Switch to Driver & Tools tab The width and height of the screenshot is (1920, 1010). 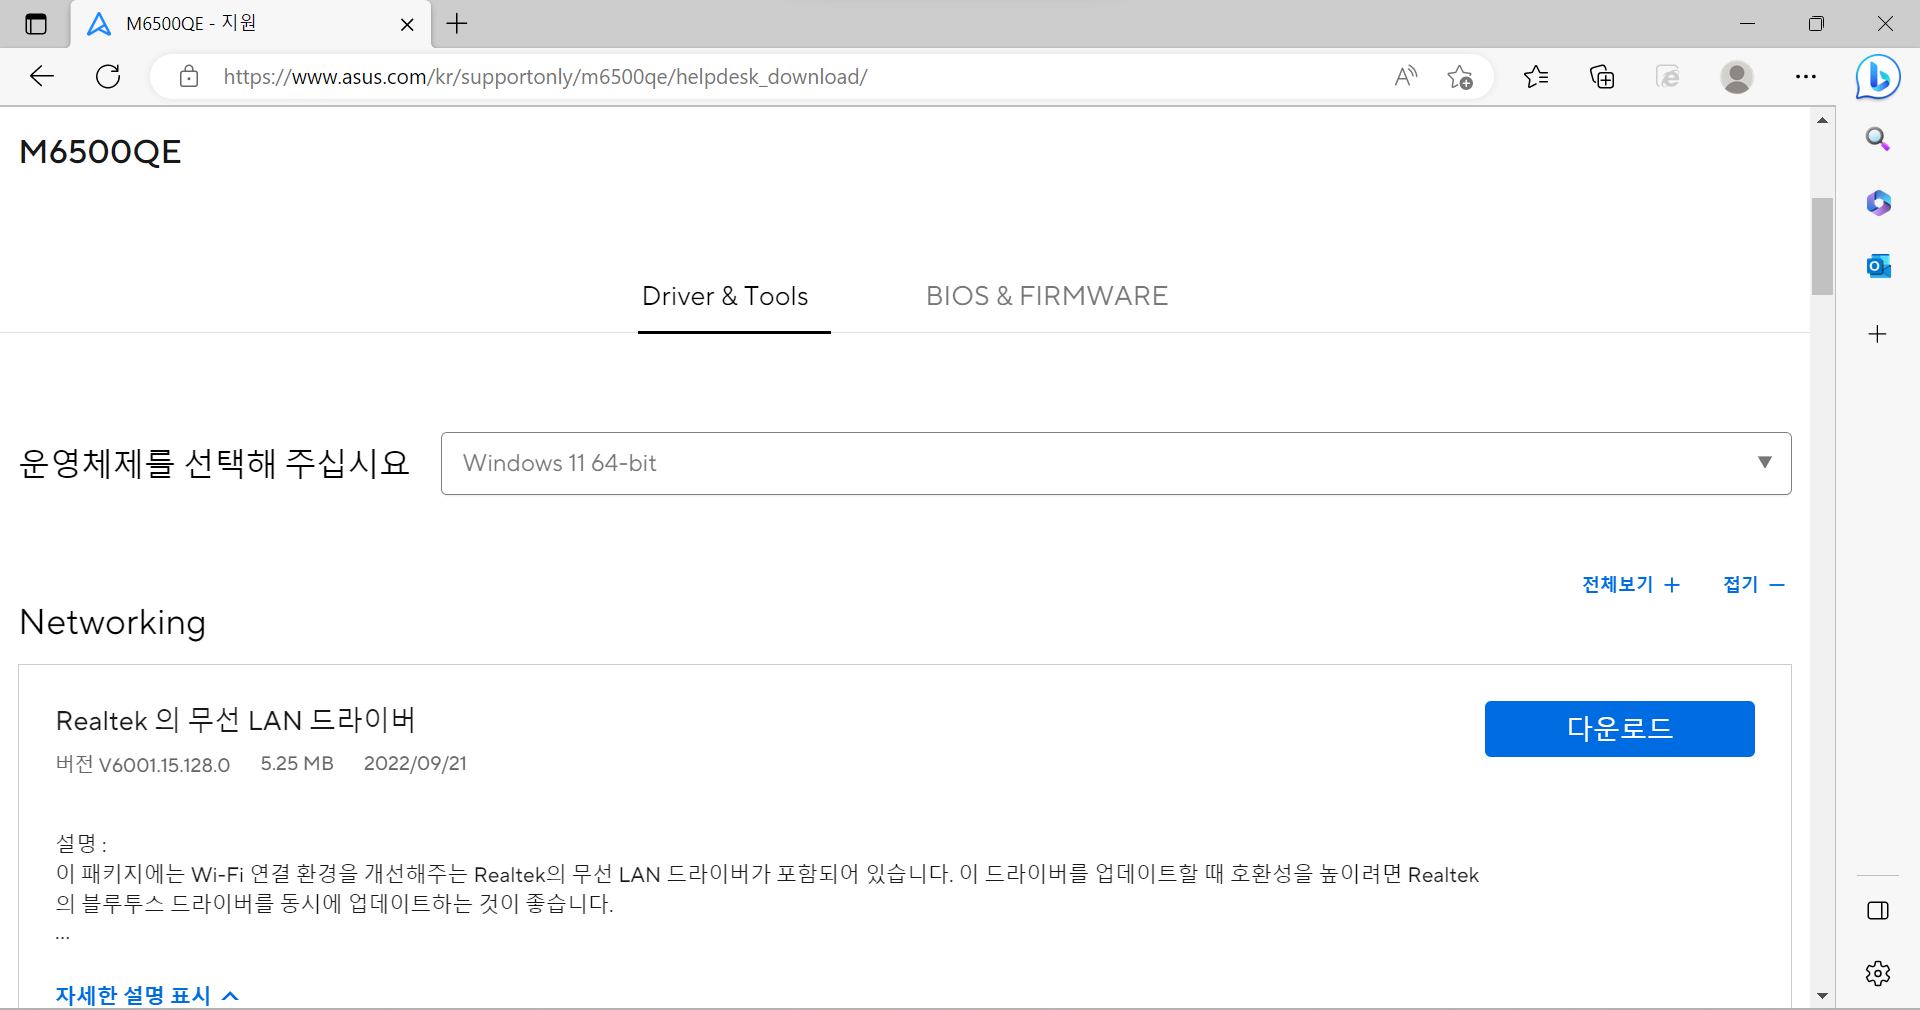tap(725, 296)
